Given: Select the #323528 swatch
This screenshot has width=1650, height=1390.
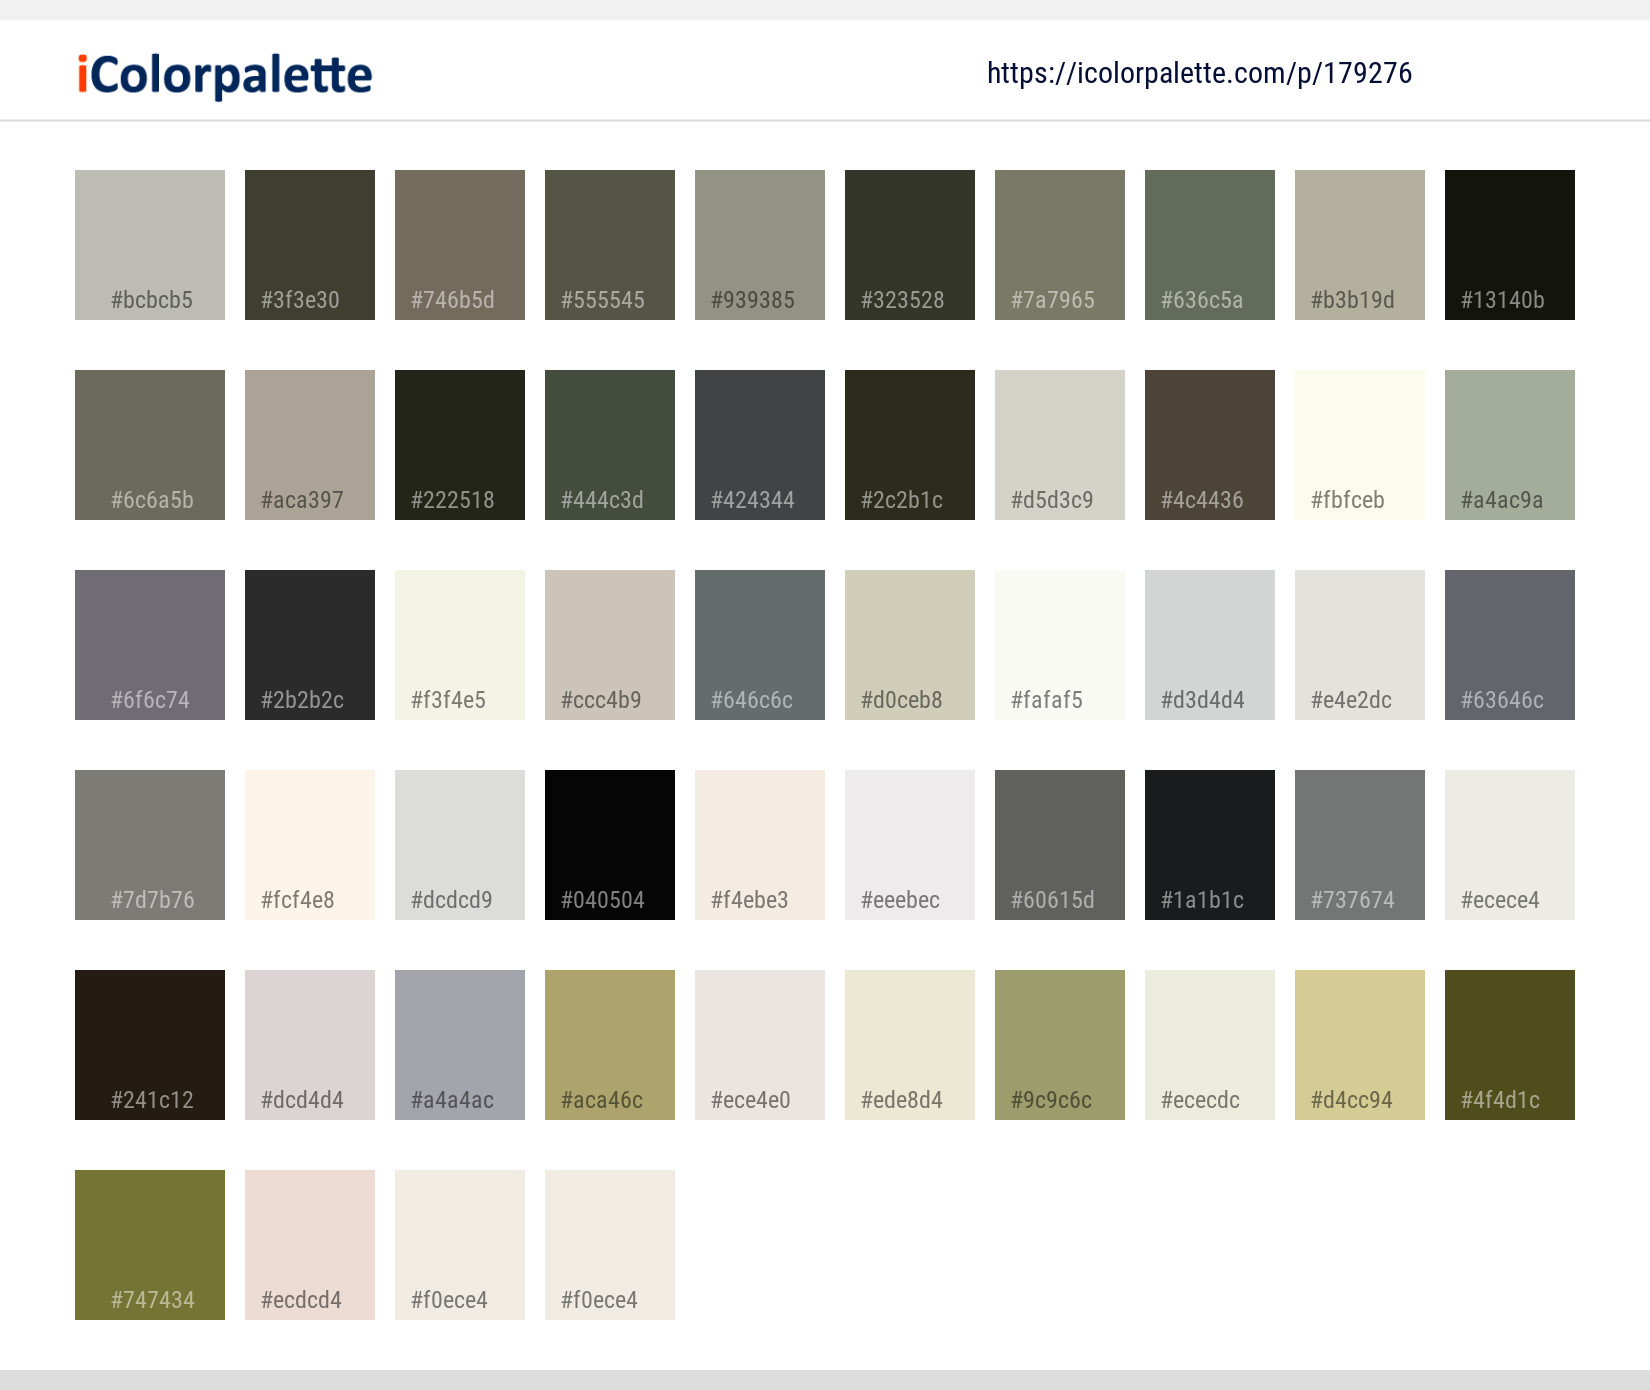Looking at the screenshot, I should tap(910, 245).
